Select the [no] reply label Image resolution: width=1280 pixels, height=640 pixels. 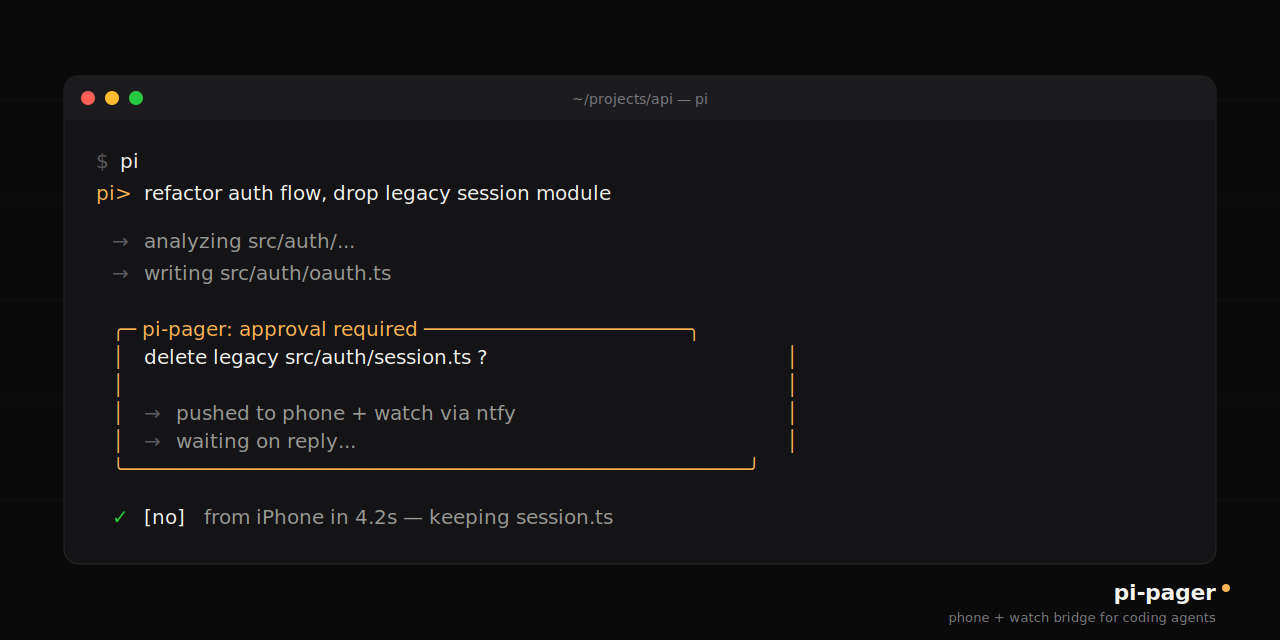tap(164, 518)
